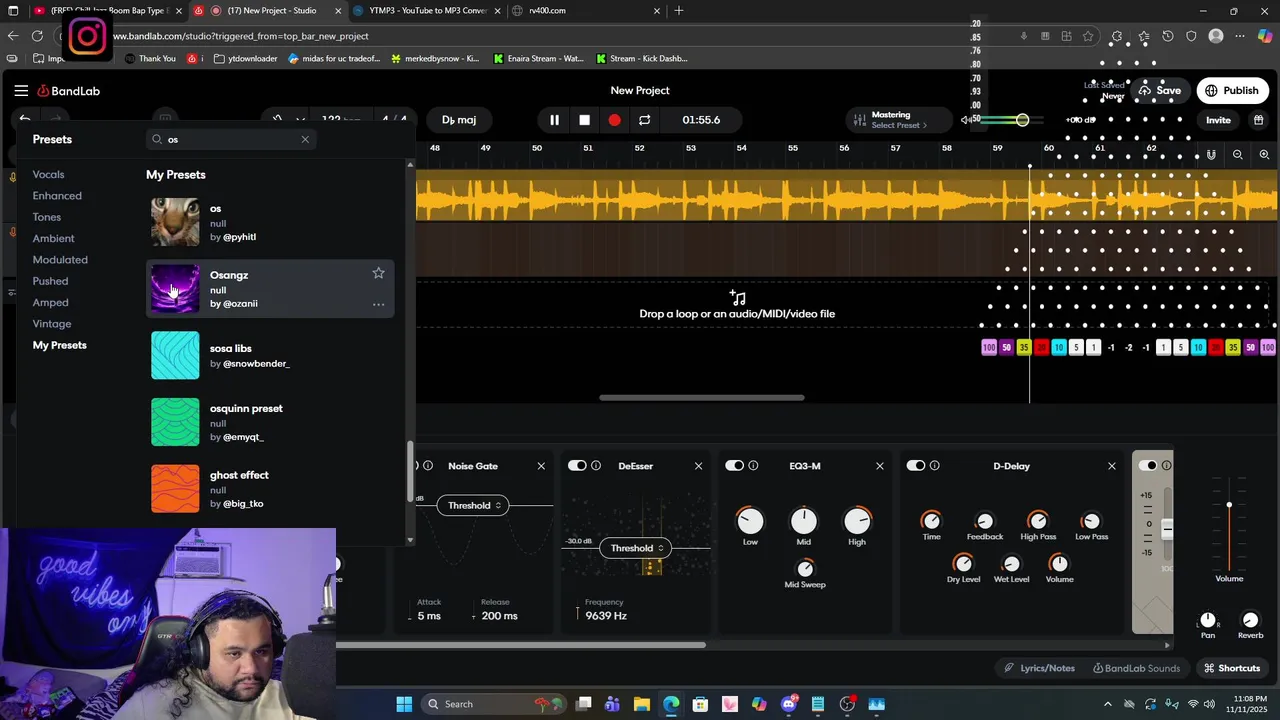This screenshot has height=720, width=1280.
Task: Select the Amped preset category
Action: coord(50,303)
